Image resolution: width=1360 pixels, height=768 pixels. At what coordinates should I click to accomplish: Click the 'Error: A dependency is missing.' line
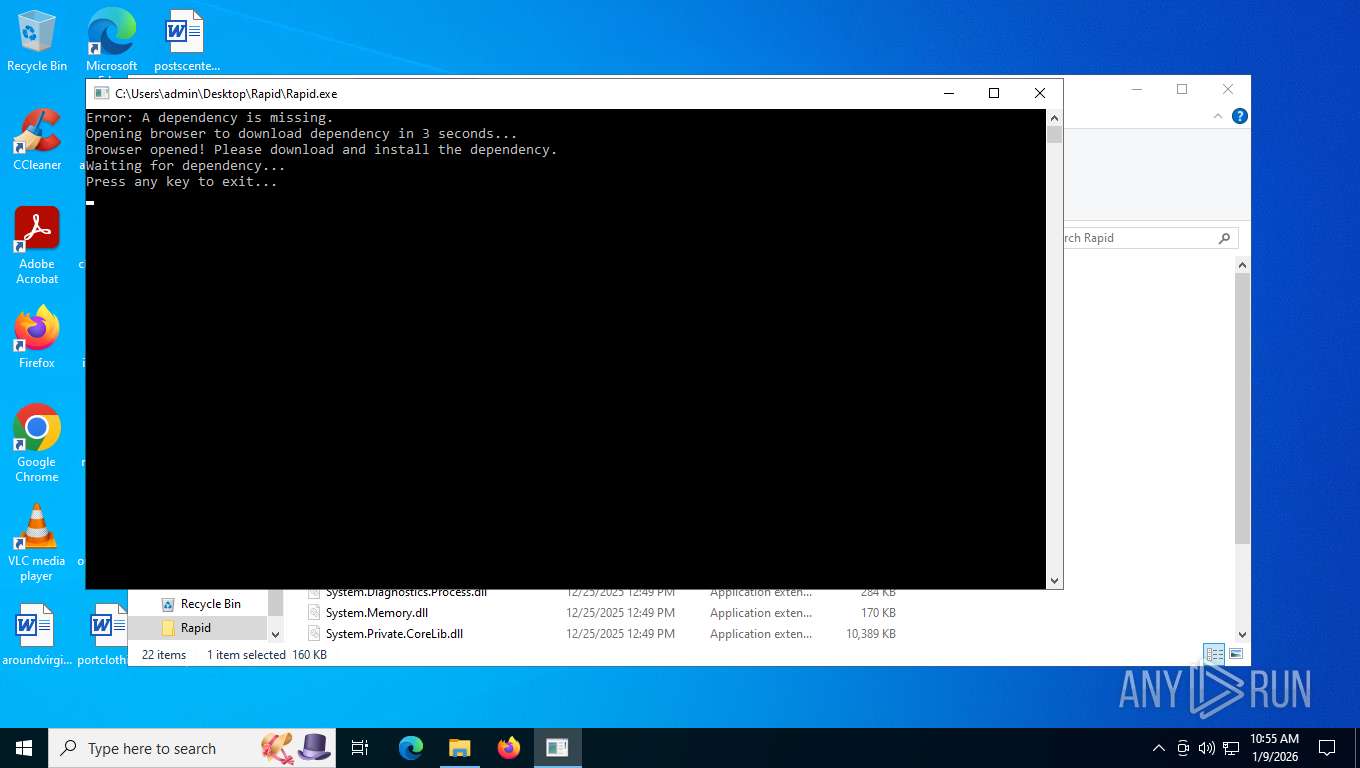[x=210, y=118]
